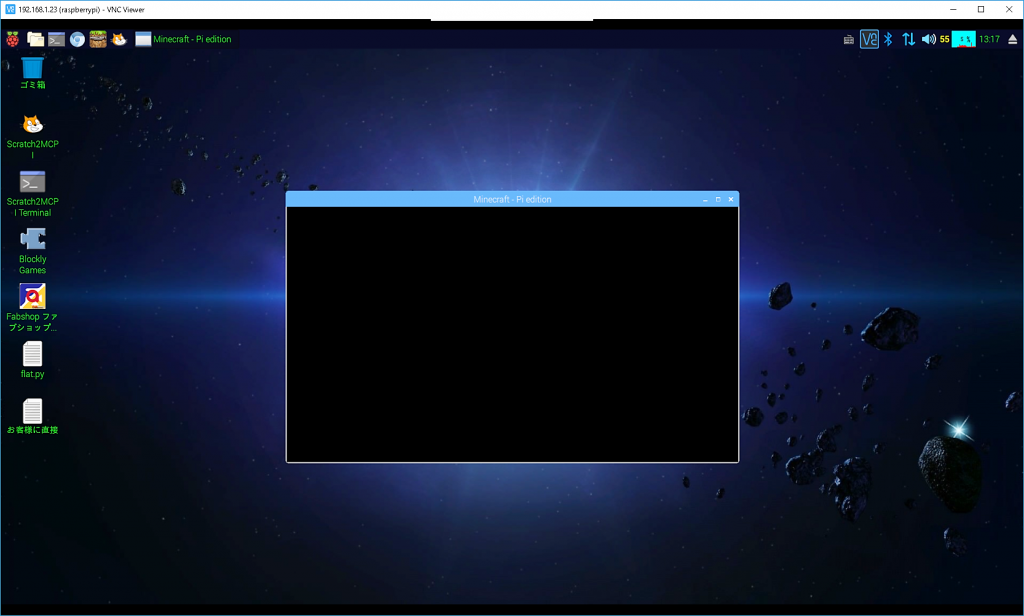The height and width of the screenshot is (616, 1024).
Task: Select the Minecraft - Pi edition taskbar entry
Action: pyautogui.click(x=183, y=39)
